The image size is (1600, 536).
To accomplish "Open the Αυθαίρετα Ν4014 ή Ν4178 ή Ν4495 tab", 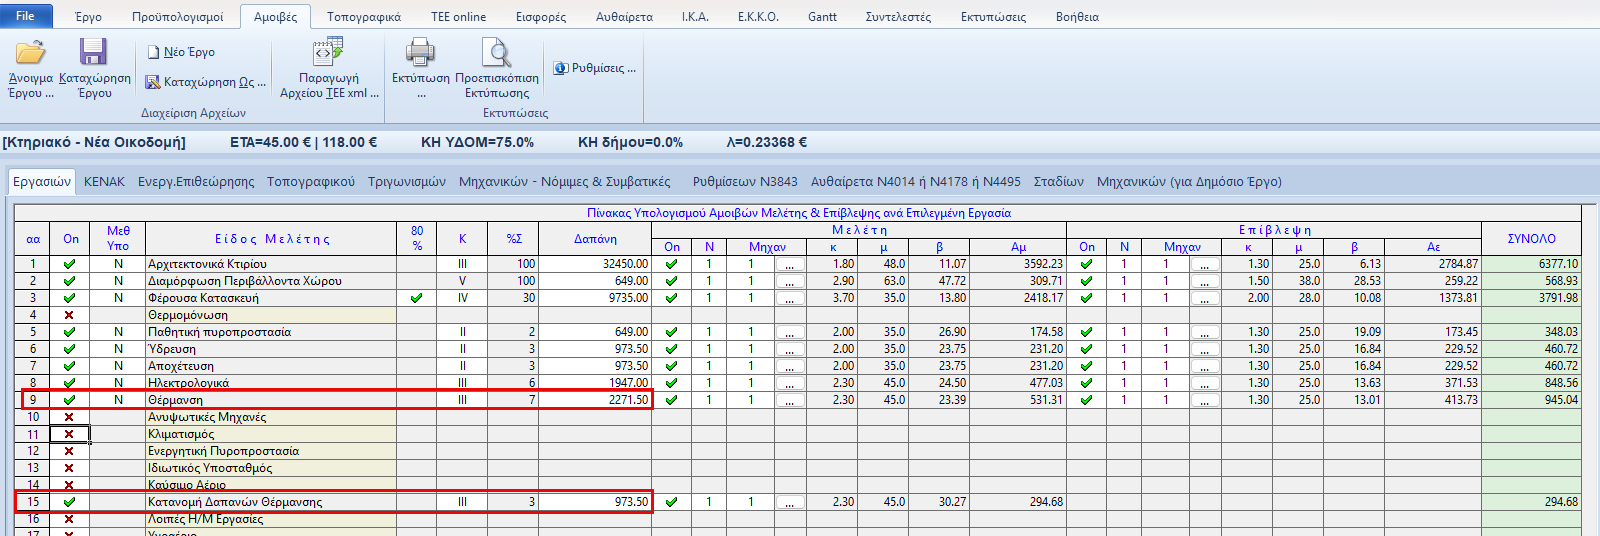I will (915, 182).
